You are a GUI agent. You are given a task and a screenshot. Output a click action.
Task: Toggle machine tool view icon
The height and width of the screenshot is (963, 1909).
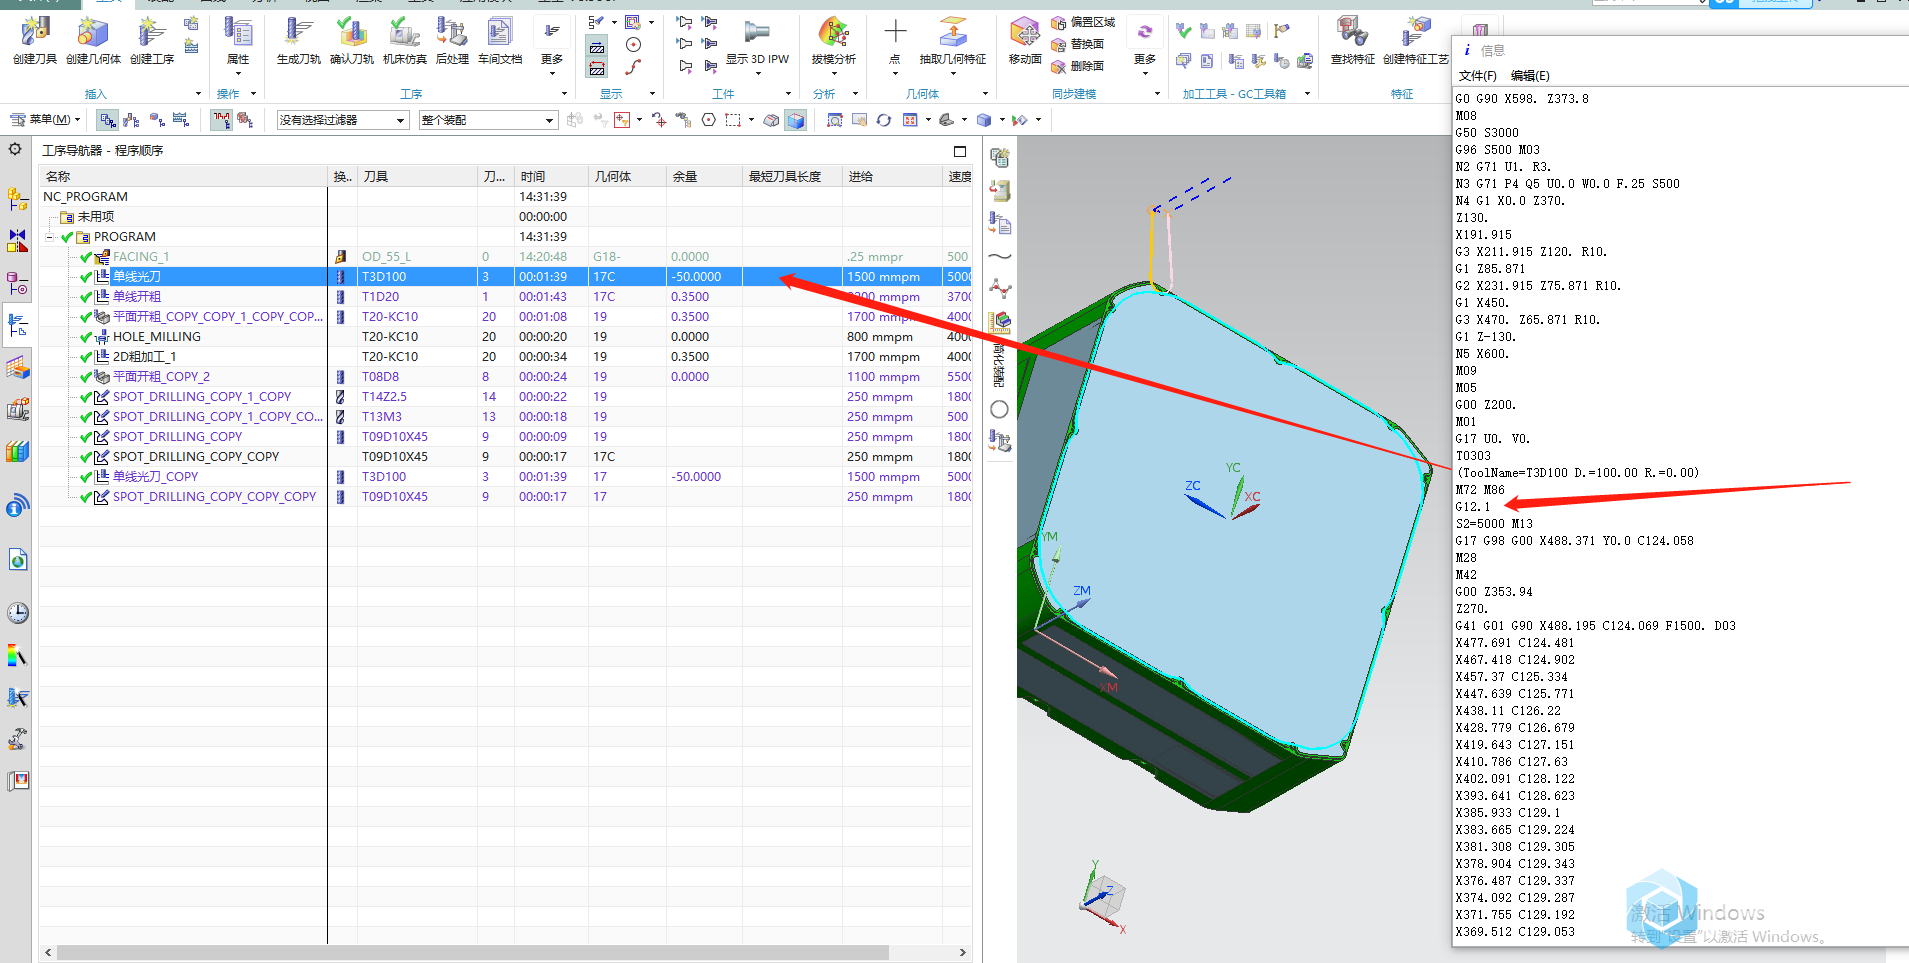point(132,120)
